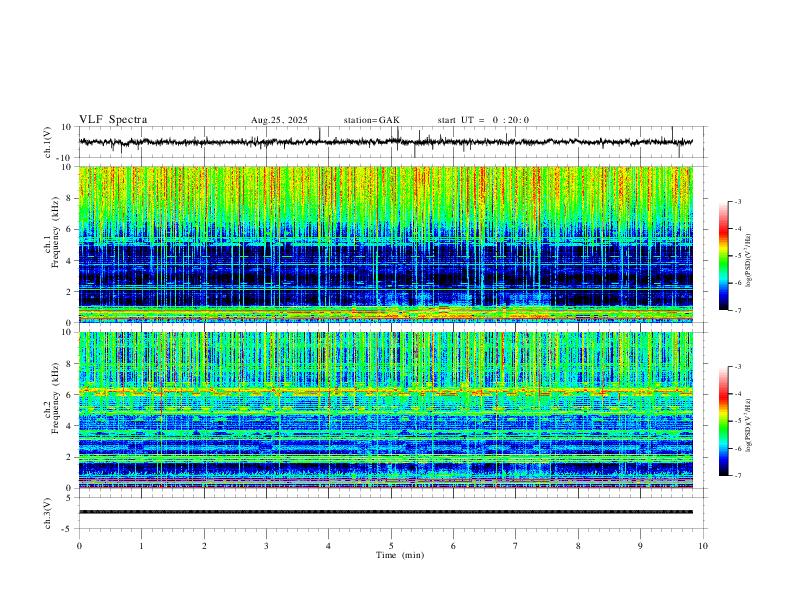This screenshot has width=792, height=612.
Task: Click time axis tick label '5'
Action: (x=391, y=546)
